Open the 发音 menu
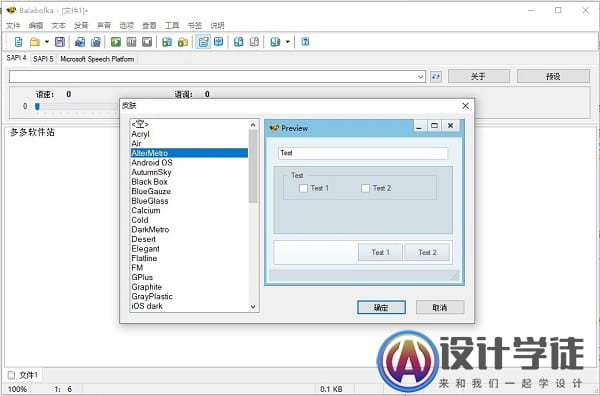 [x=81, y=25]
